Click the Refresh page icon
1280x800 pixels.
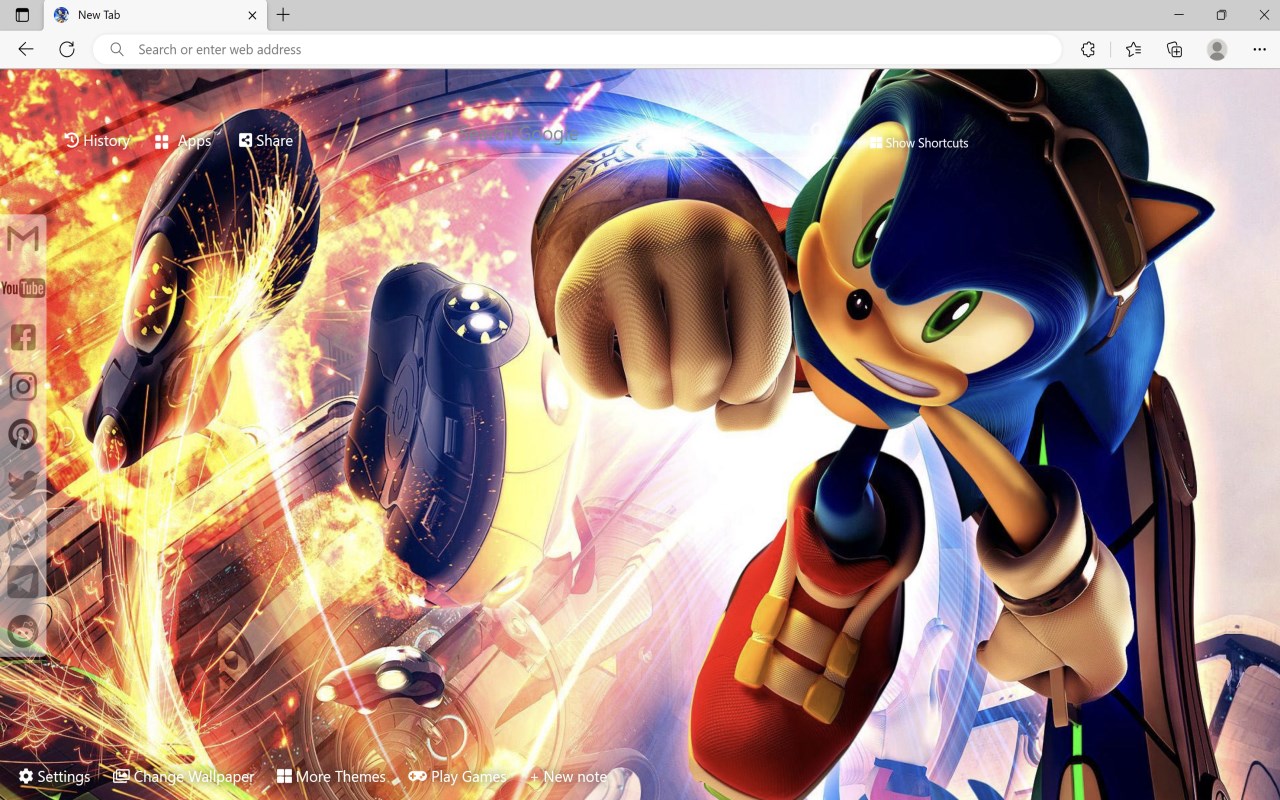[x=67, y=49]
